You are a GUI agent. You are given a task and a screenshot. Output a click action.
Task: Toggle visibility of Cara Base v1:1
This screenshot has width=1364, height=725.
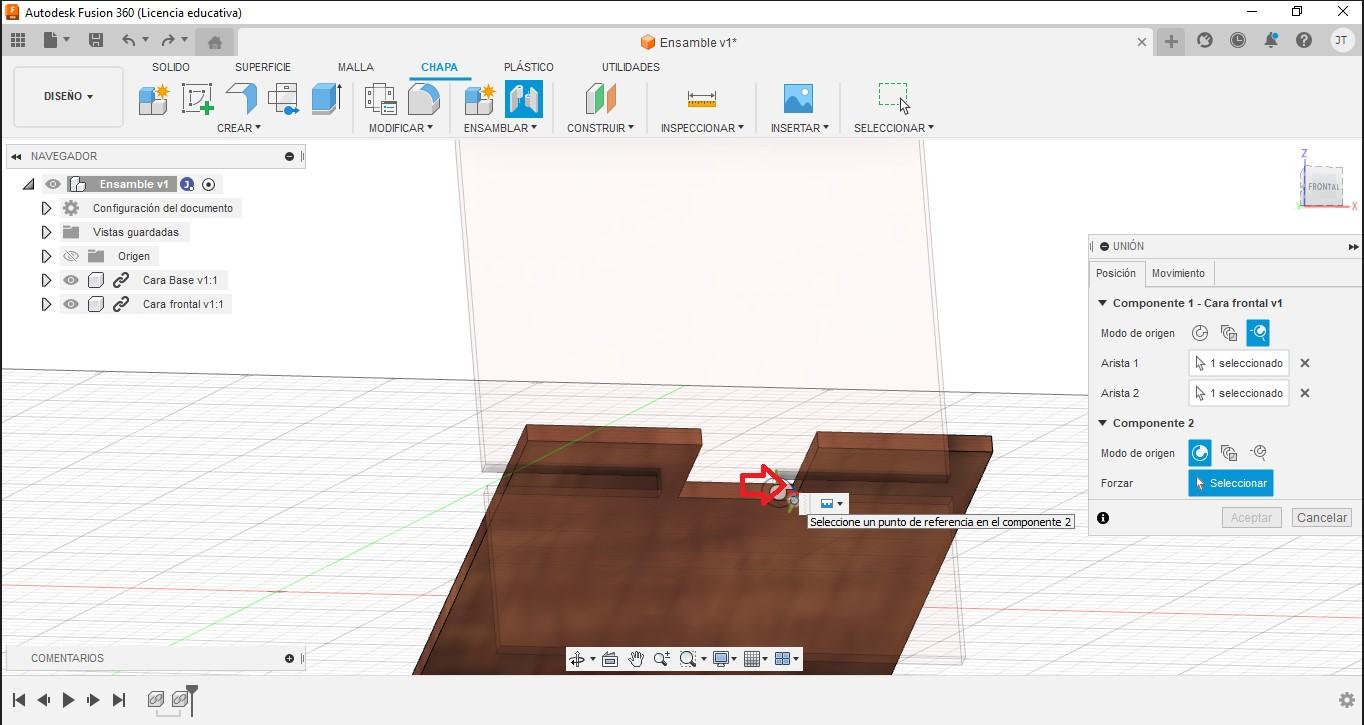pos(69,280)
